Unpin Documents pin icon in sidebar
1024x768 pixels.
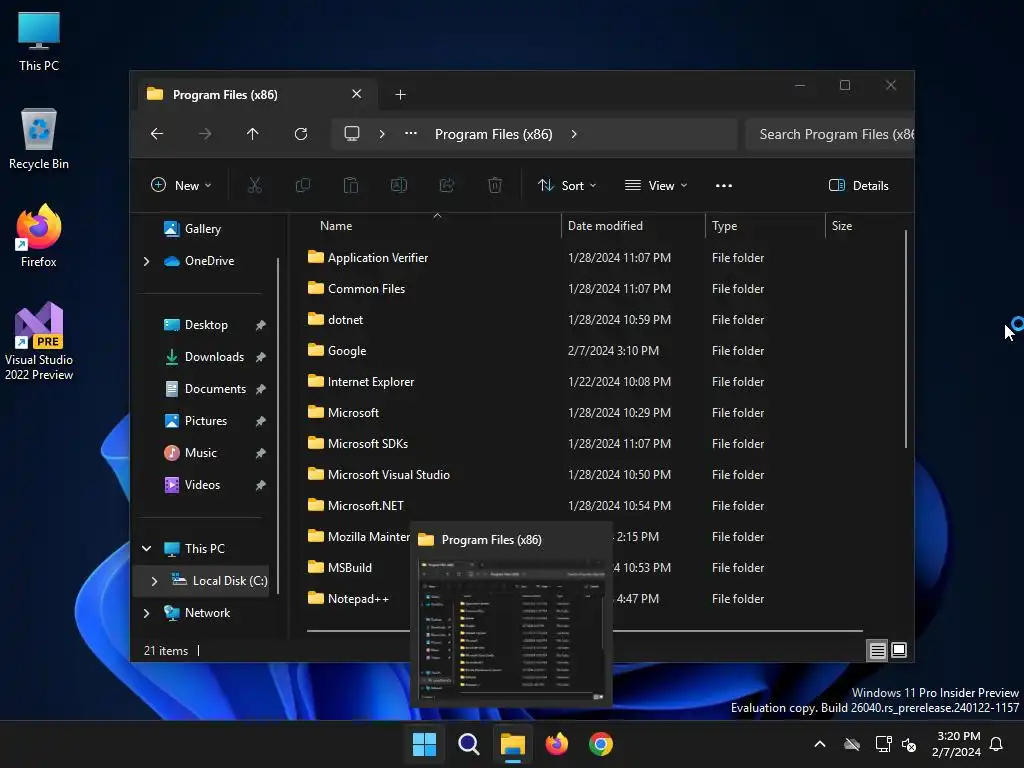[x=261, y=389]
